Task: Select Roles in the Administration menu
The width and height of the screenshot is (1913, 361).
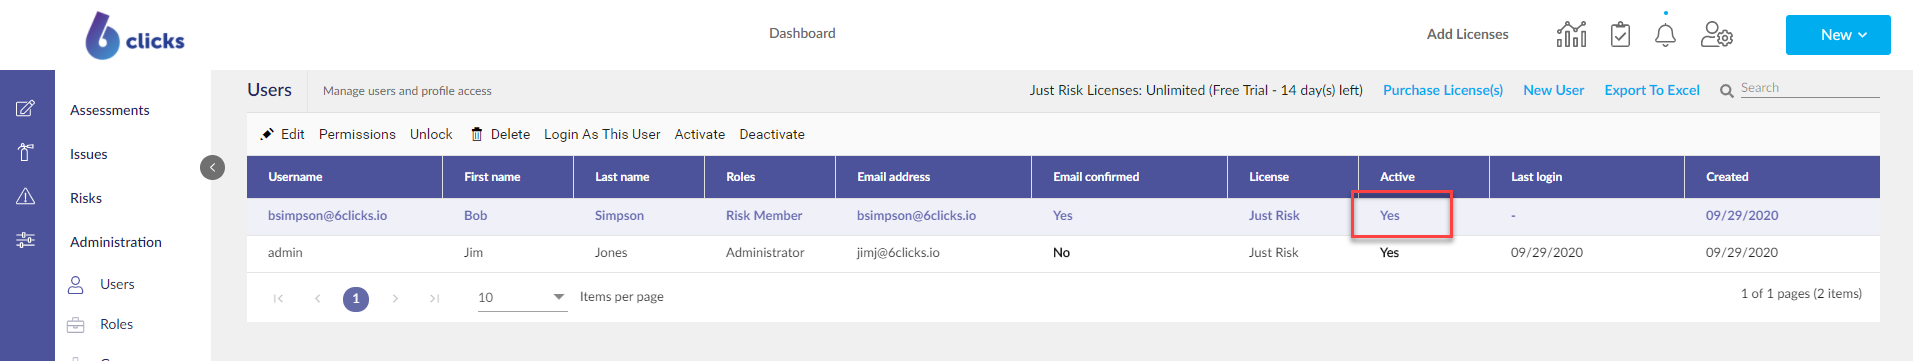Action: point(116,324)
